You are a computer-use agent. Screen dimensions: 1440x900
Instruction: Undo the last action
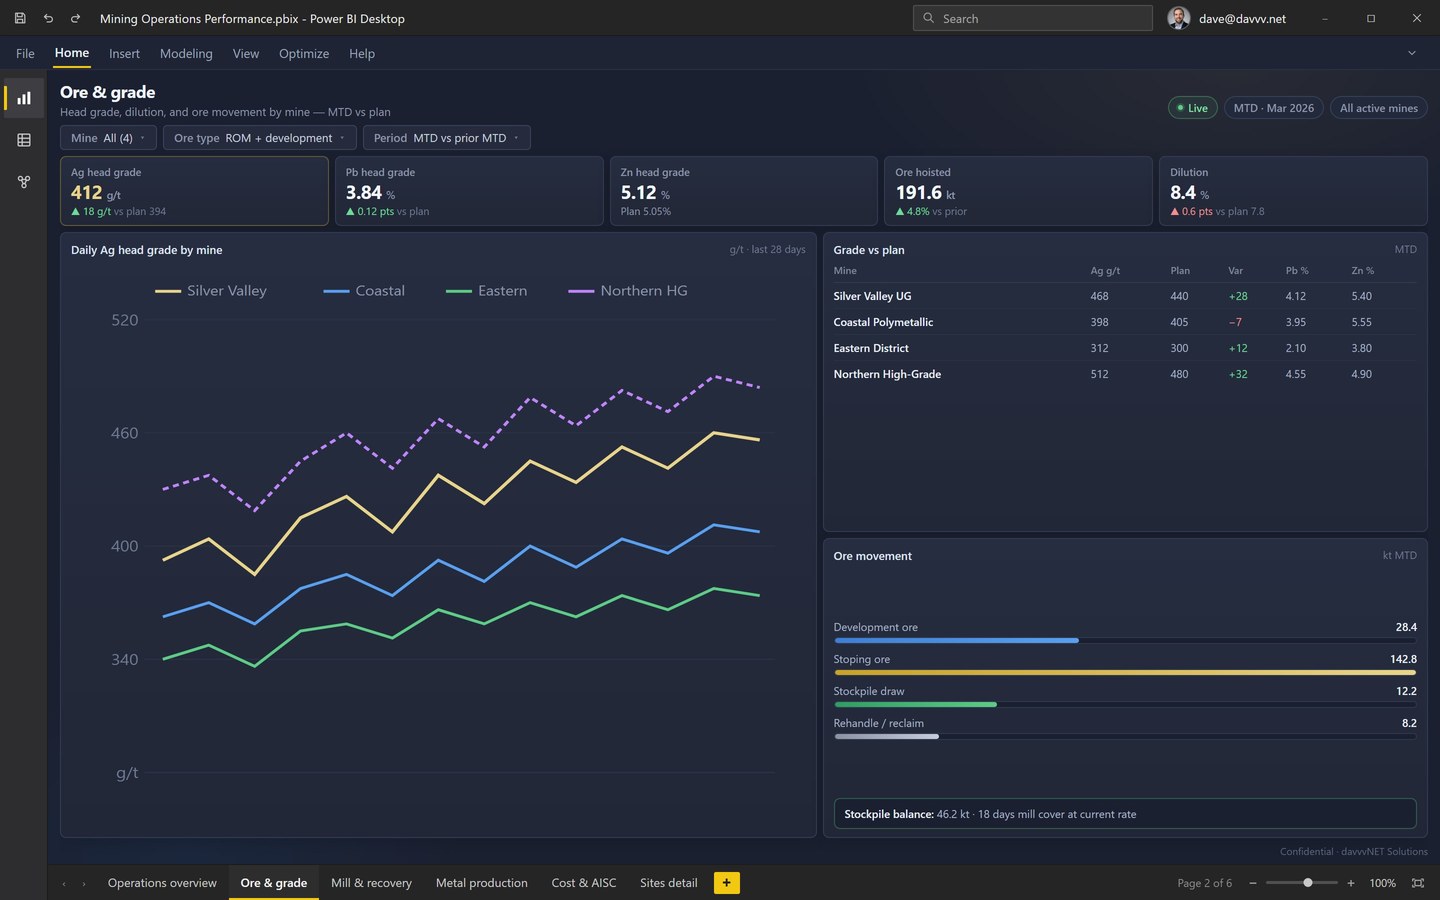tap(48, 18)
